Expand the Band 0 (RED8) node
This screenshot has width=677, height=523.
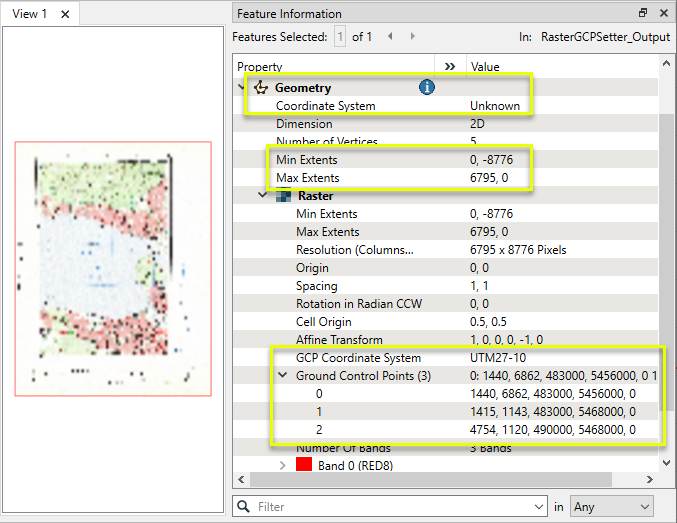point(283,466)
